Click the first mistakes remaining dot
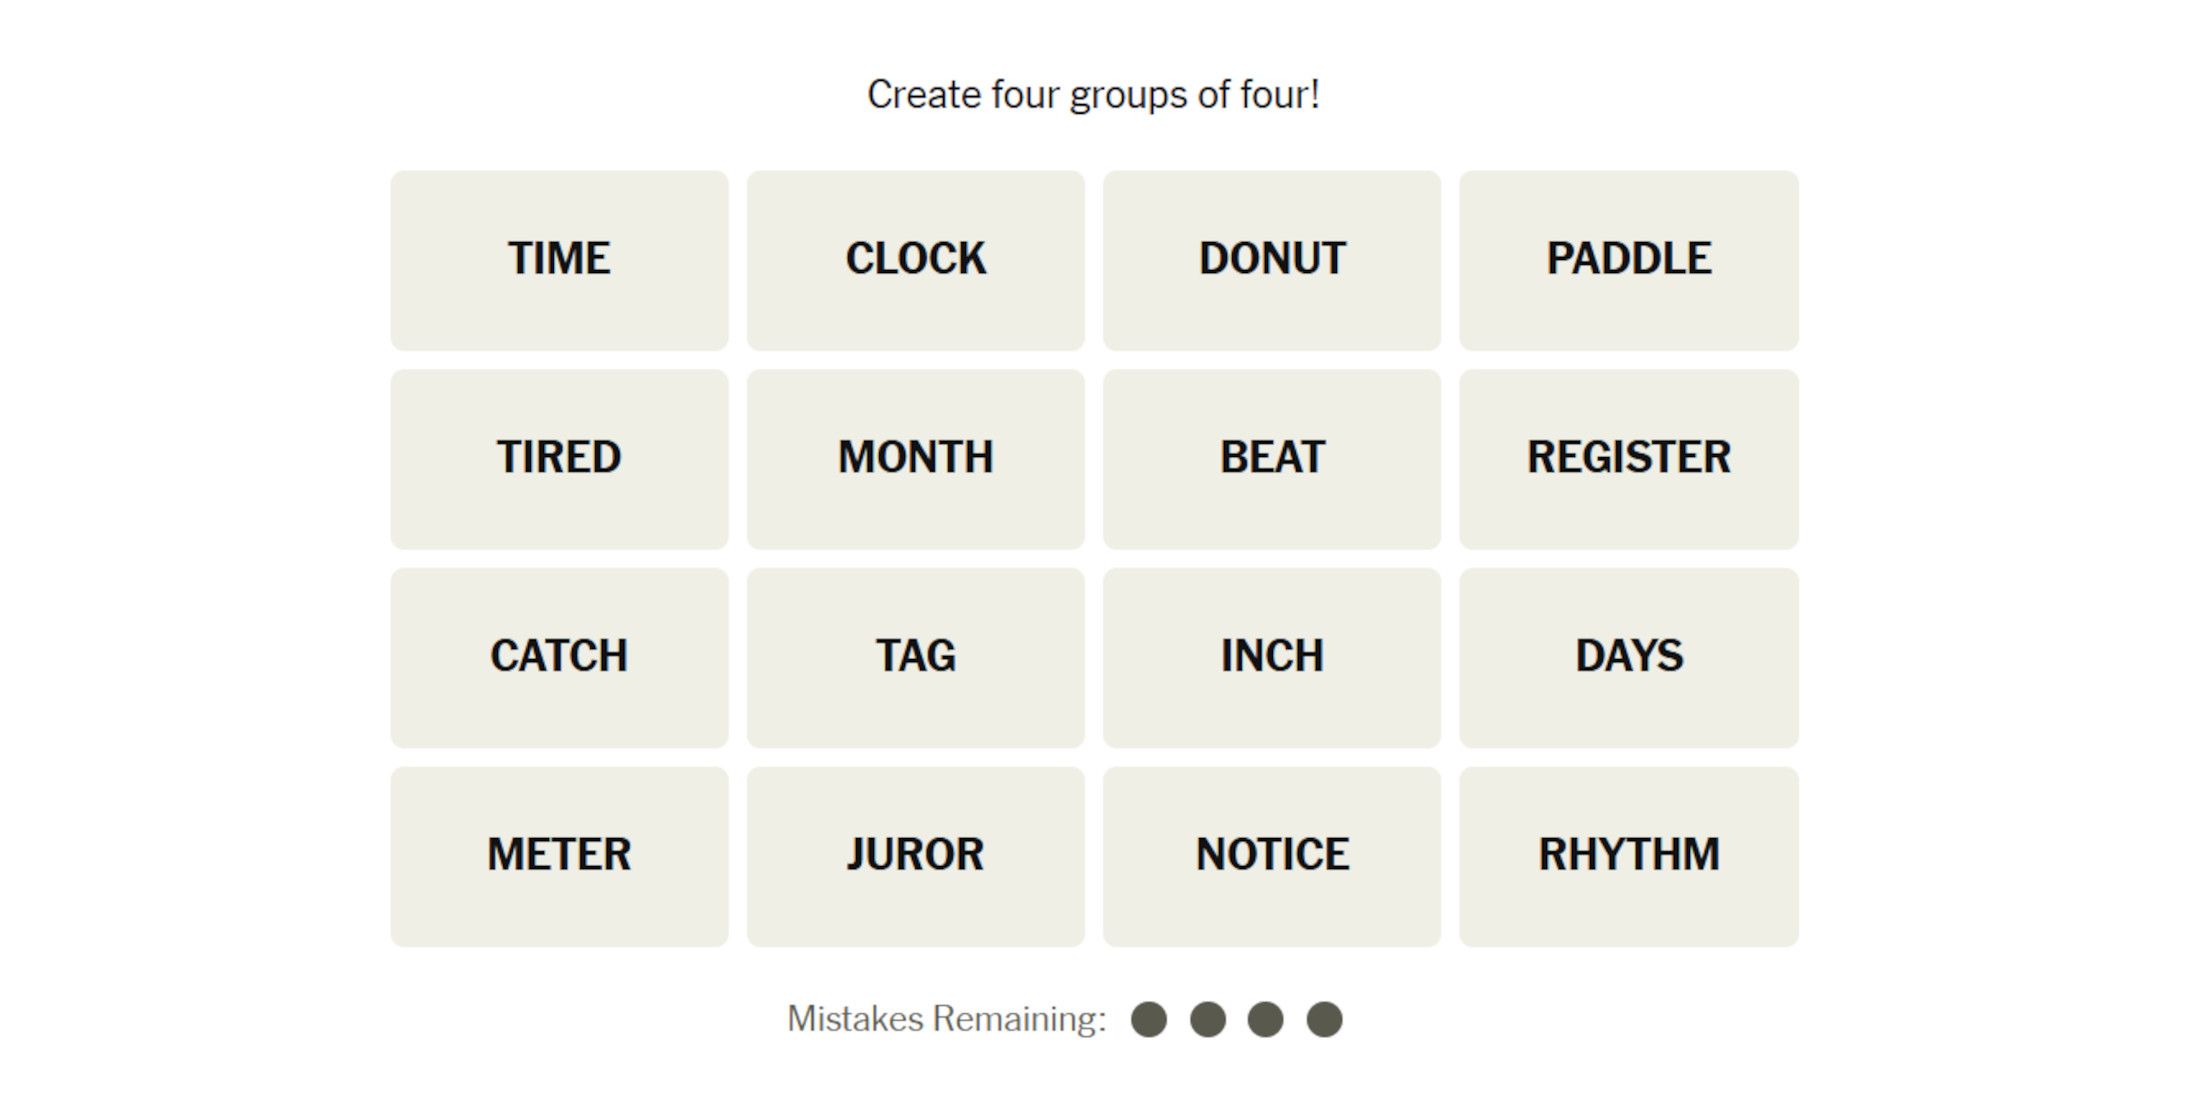Image resolution: width=2200 pixels, height=1100 pixels. click(x=1149, y=1019)
